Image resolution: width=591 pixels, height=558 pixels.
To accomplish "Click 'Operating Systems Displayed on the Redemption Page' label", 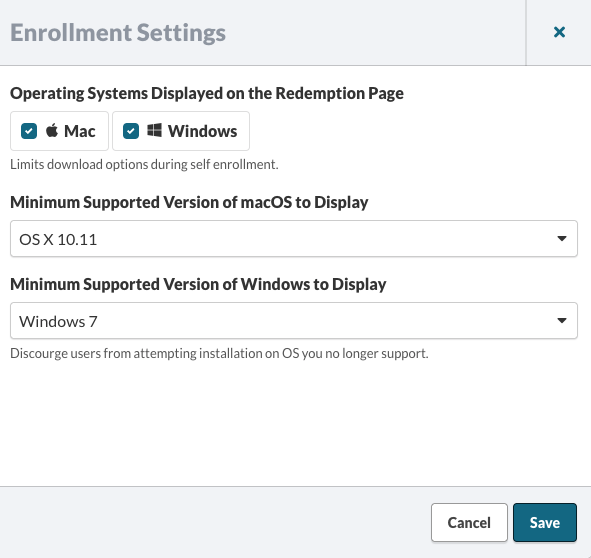I will pyautogui.click(x=207, y=94).
